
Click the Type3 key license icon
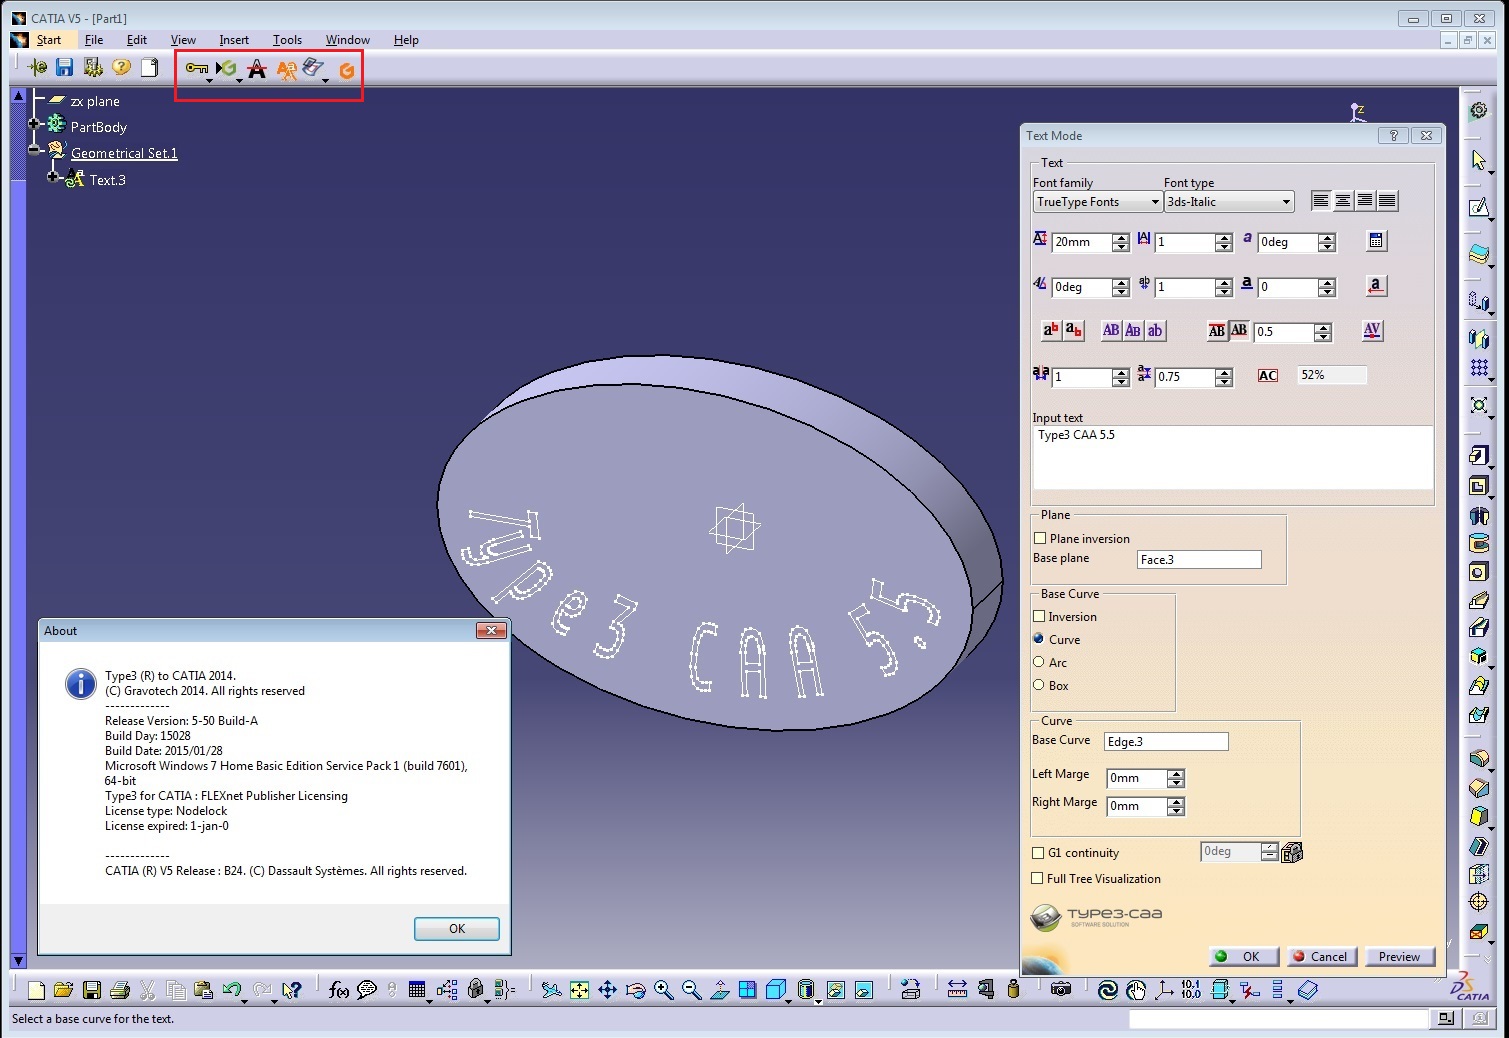pyautogui.click(x=196, y=68)
